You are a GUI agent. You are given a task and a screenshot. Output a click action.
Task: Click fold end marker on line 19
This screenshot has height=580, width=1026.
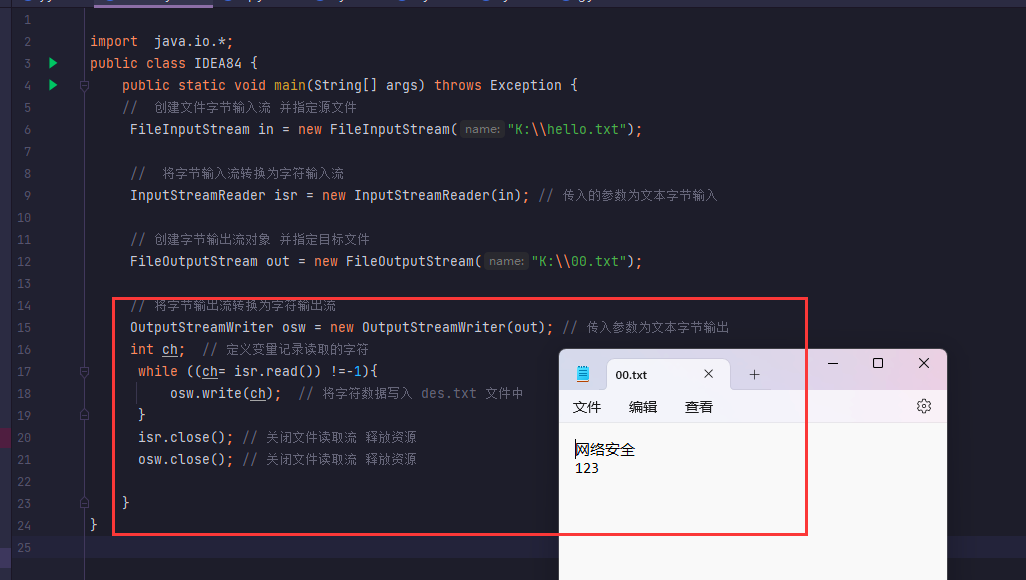coord(85,415)
